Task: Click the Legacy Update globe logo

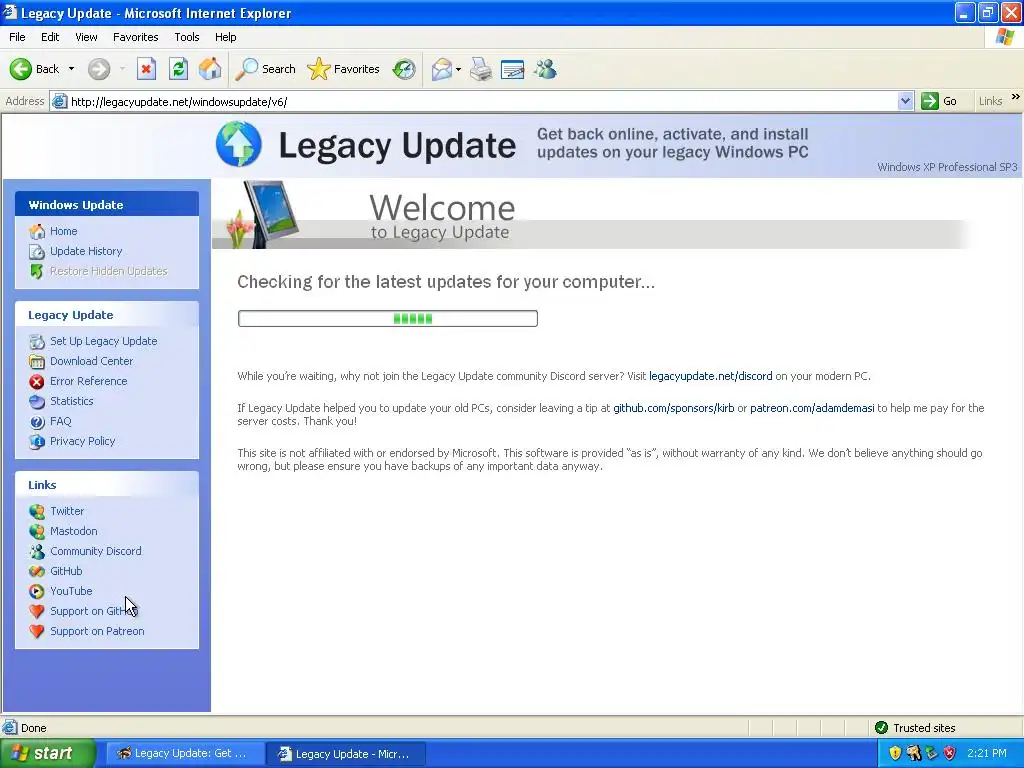Action: point(239,144)
